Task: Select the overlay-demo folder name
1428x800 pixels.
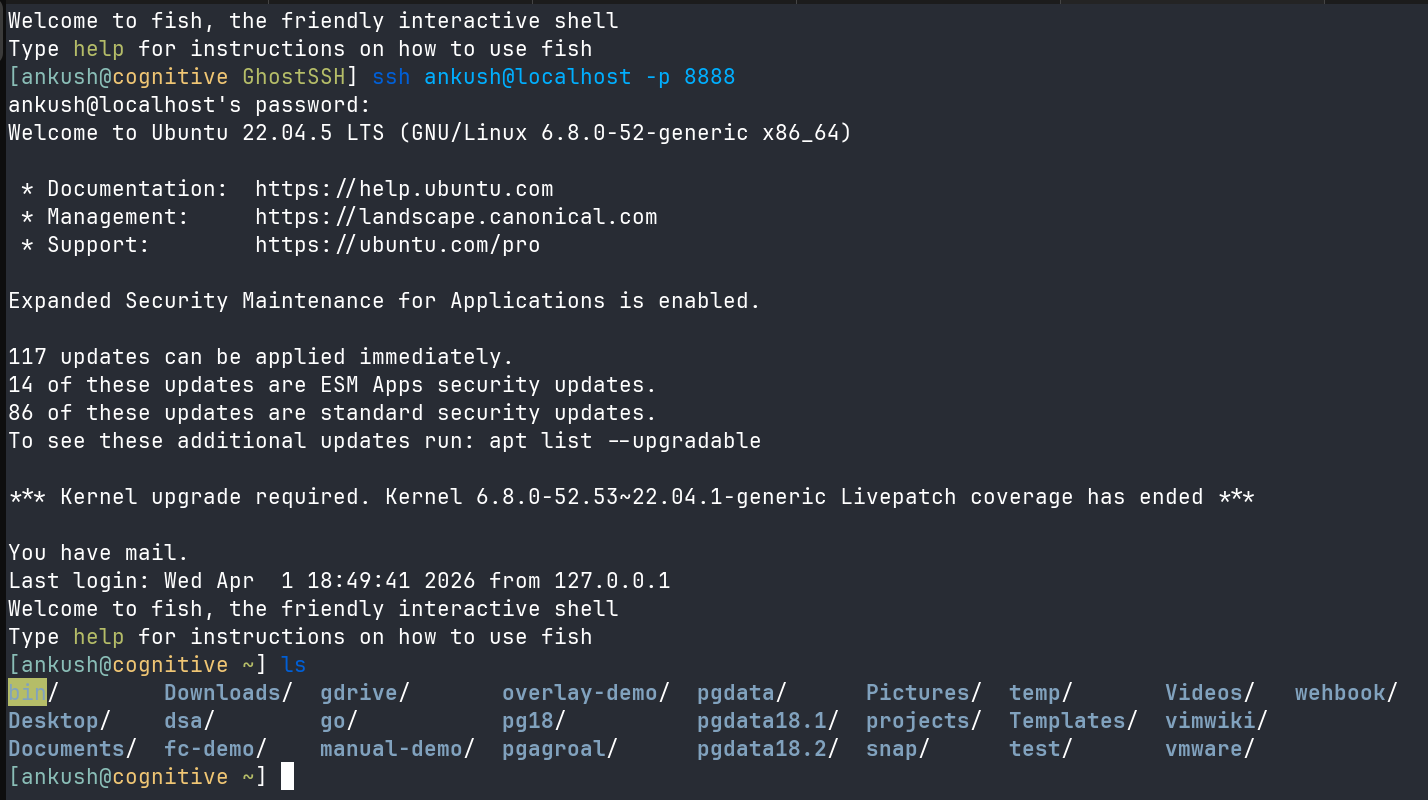Action: (575, 692)
